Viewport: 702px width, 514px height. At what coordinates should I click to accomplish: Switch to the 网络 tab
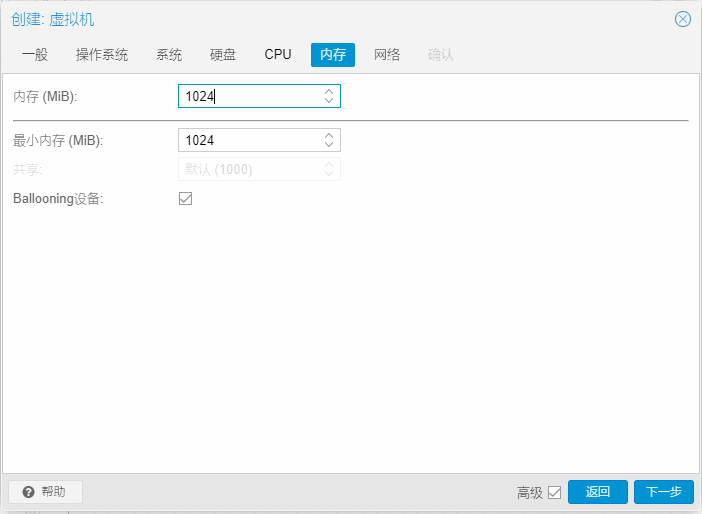pos(387,55)
